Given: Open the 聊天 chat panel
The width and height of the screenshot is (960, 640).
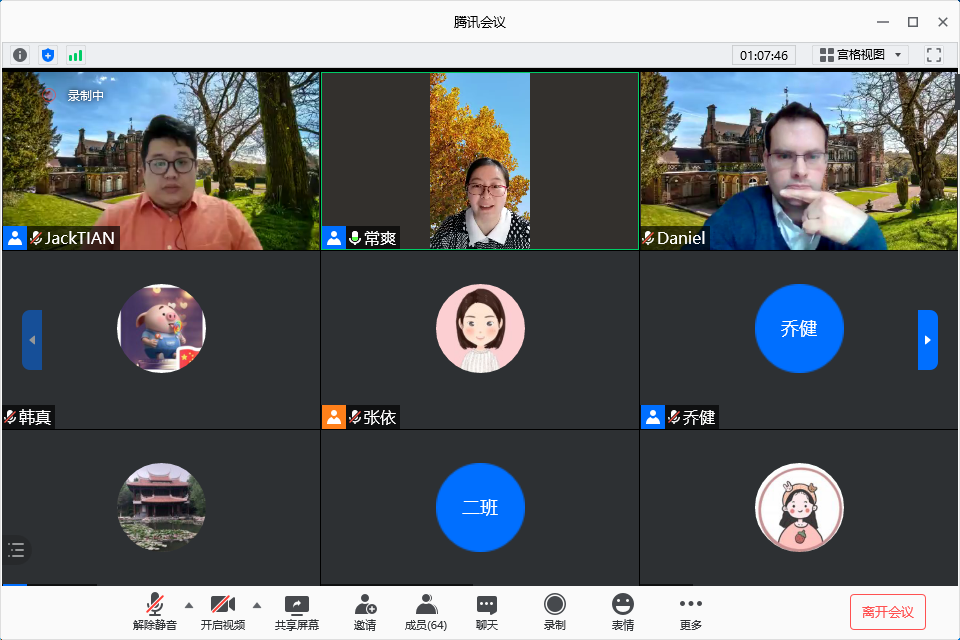Looking at the screenshot, I should tap(487, 612).
